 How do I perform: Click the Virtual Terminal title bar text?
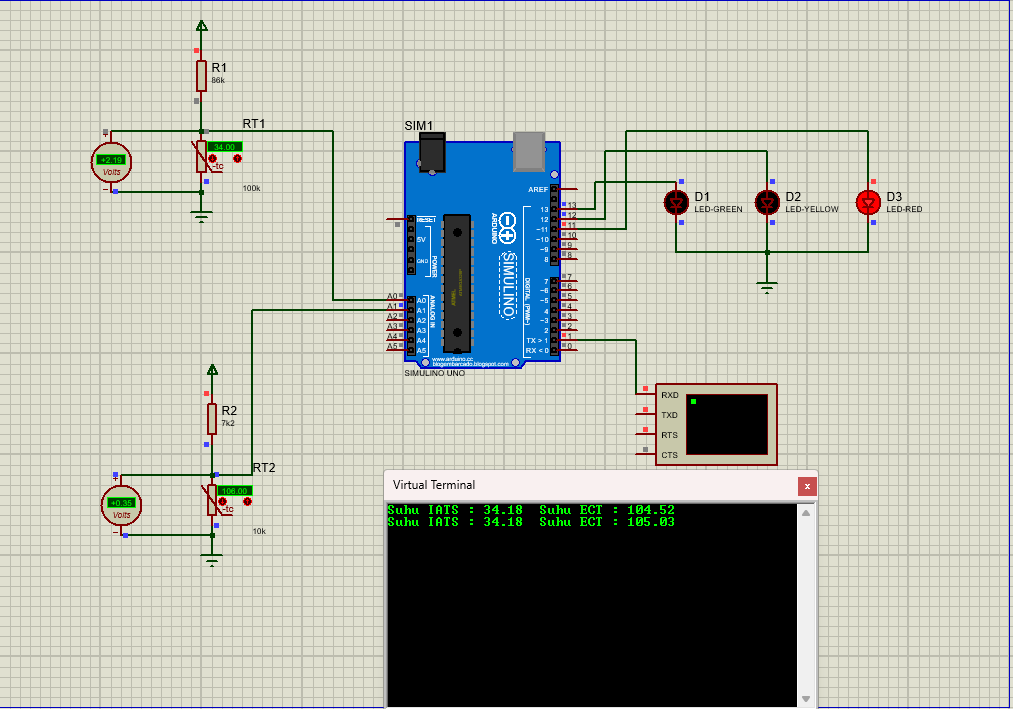(433, 485)
